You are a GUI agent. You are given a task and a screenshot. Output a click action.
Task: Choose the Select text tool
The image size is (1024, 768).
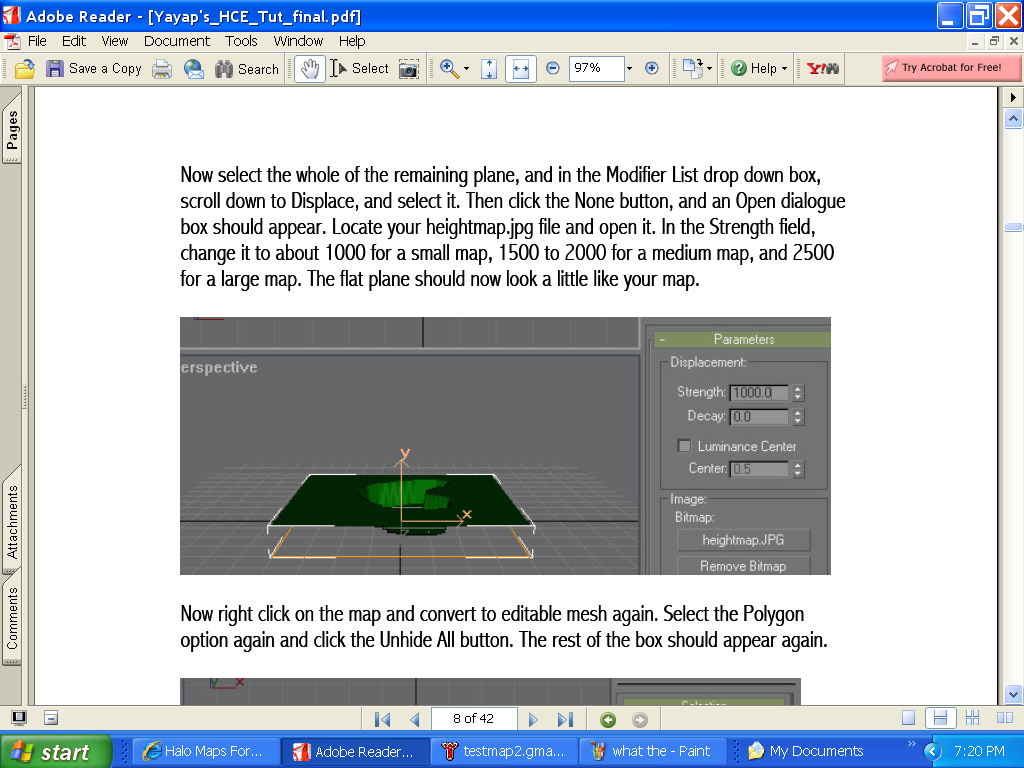tap(359, 69)
